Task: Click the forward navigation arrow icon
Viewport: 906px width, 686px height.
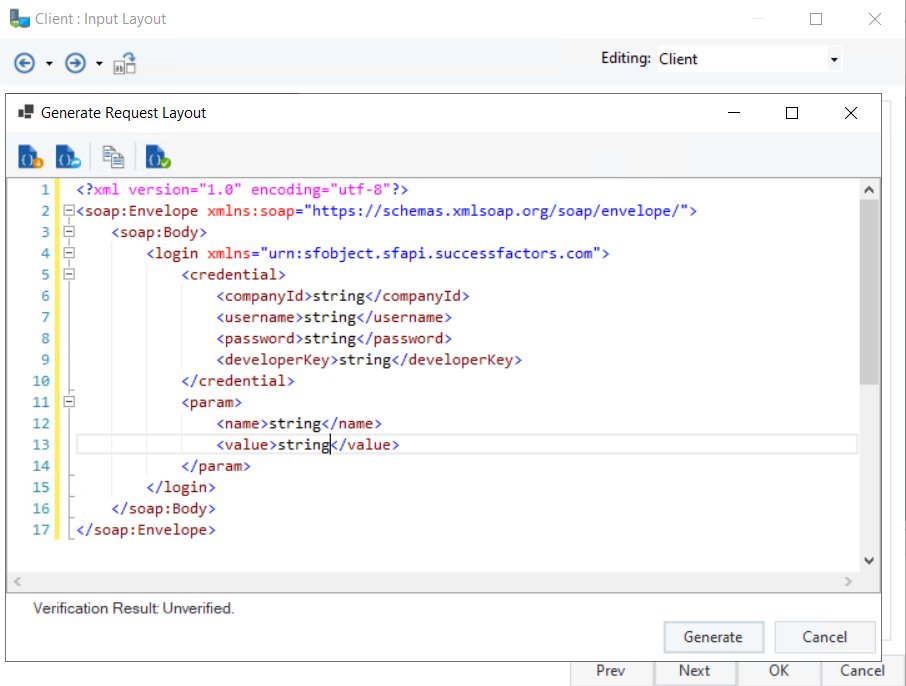Action: pyautogui.click(x=75, y=64)
